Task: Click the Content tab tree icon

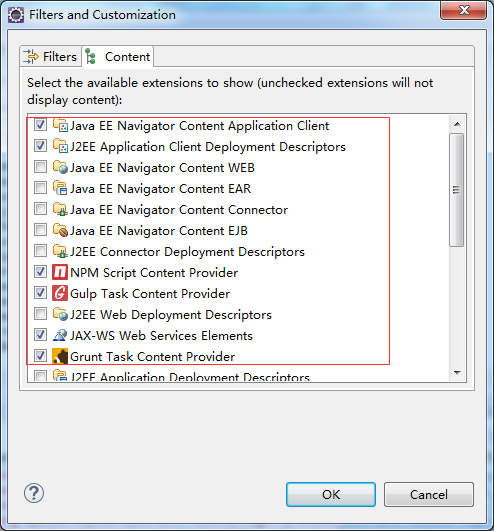Action: coord(91,57)
